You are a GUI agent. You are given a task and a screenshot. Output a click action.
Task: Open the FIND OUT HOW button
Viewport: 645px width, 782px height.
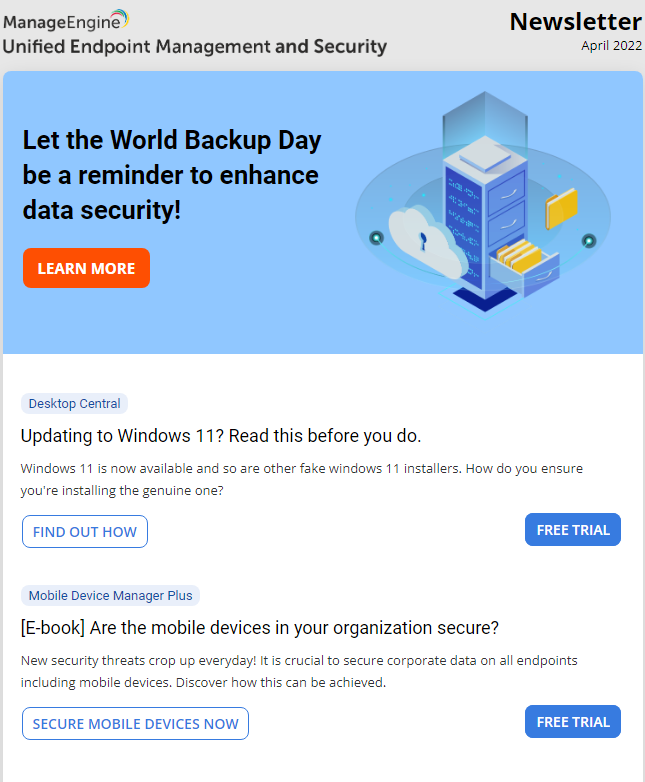point(85,532)
